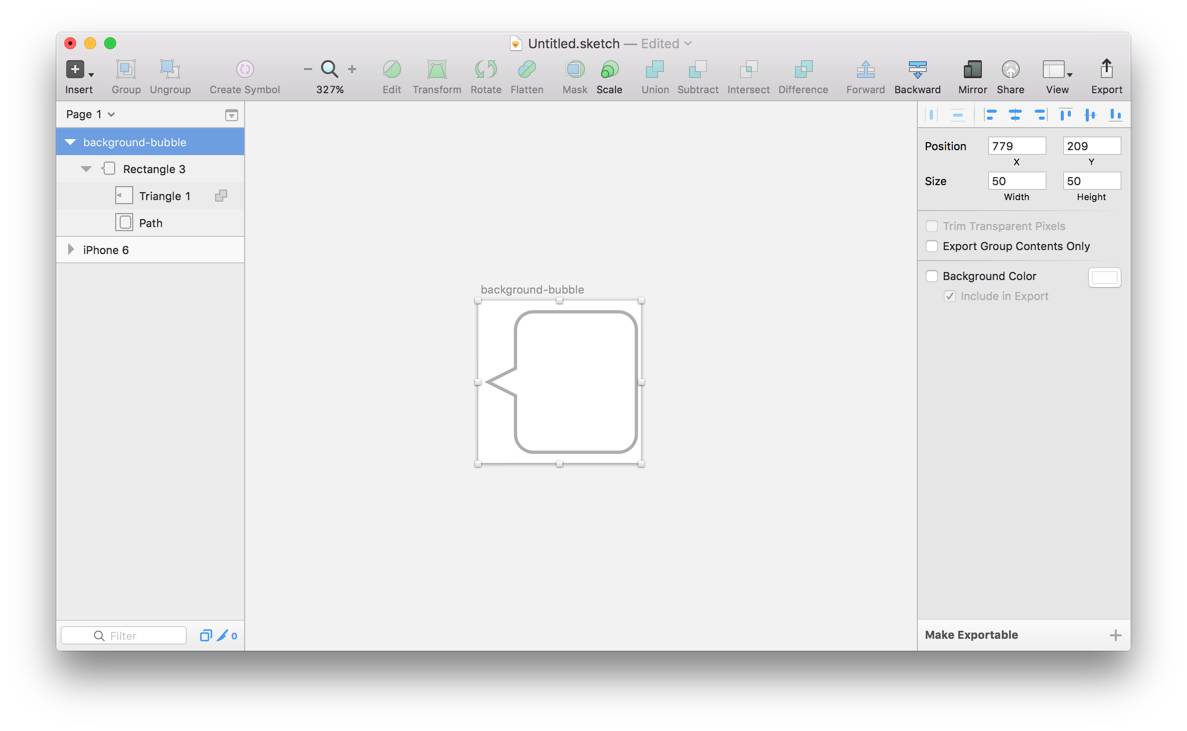1187x731 pixels.
Task: Click the Create Symbol icon
Action: pos(245,70)
